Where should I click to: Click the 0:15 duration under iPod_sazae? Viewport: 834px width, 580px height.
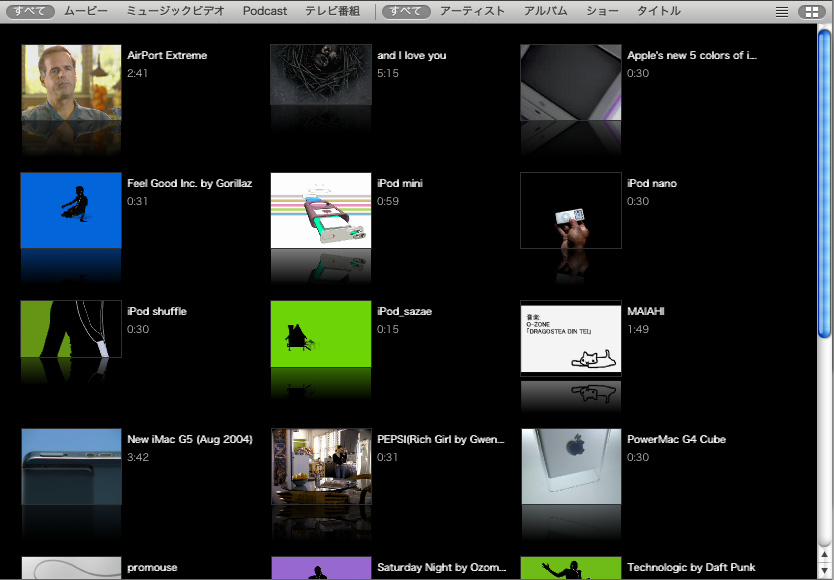point(388,329)
